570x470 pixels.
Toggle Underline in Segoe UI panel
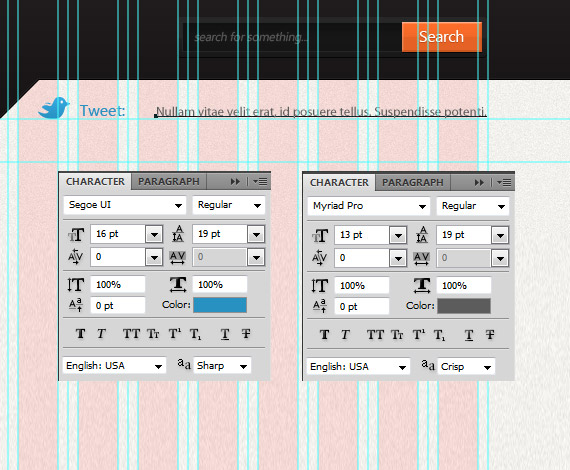pyautogui.click(x=225, y=334)
